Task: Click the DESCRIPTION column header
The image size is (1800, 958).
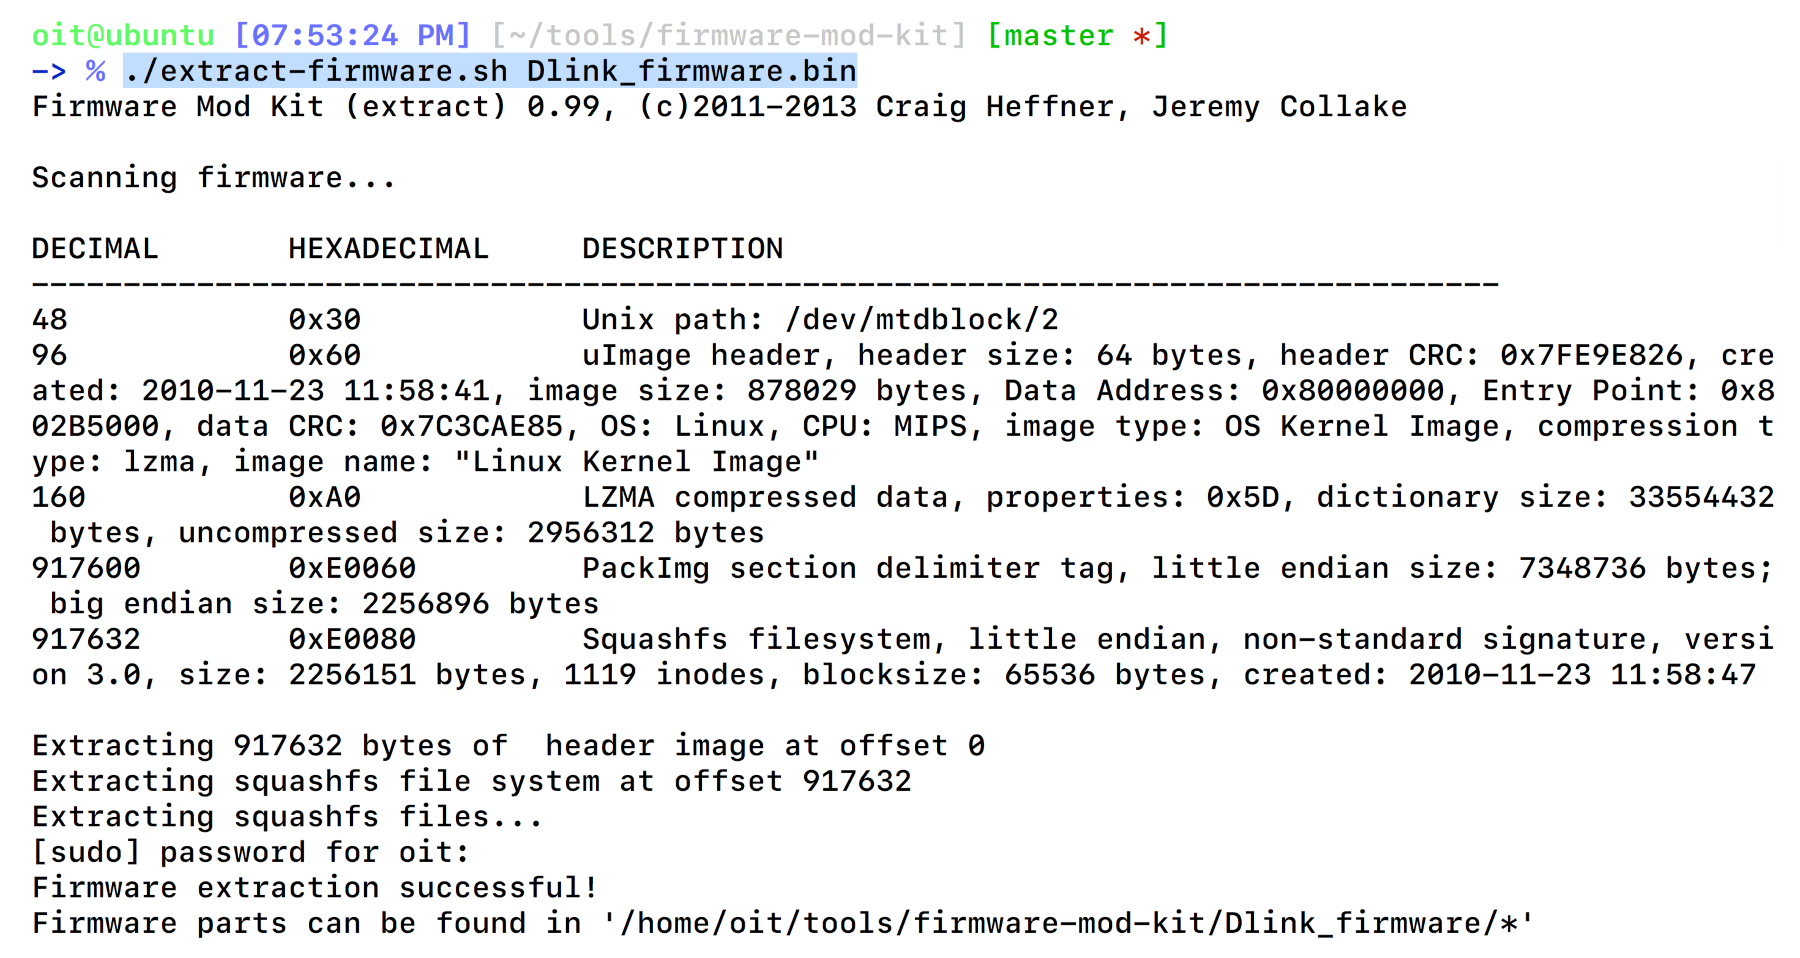Action: click(x=683, y=248)
